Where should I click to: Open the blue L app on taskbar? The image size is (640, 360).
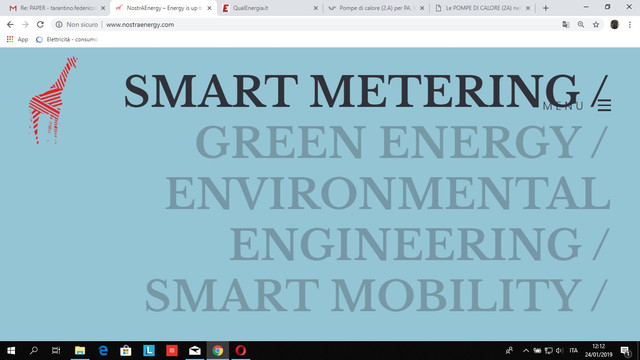click(x=149, y=351)
